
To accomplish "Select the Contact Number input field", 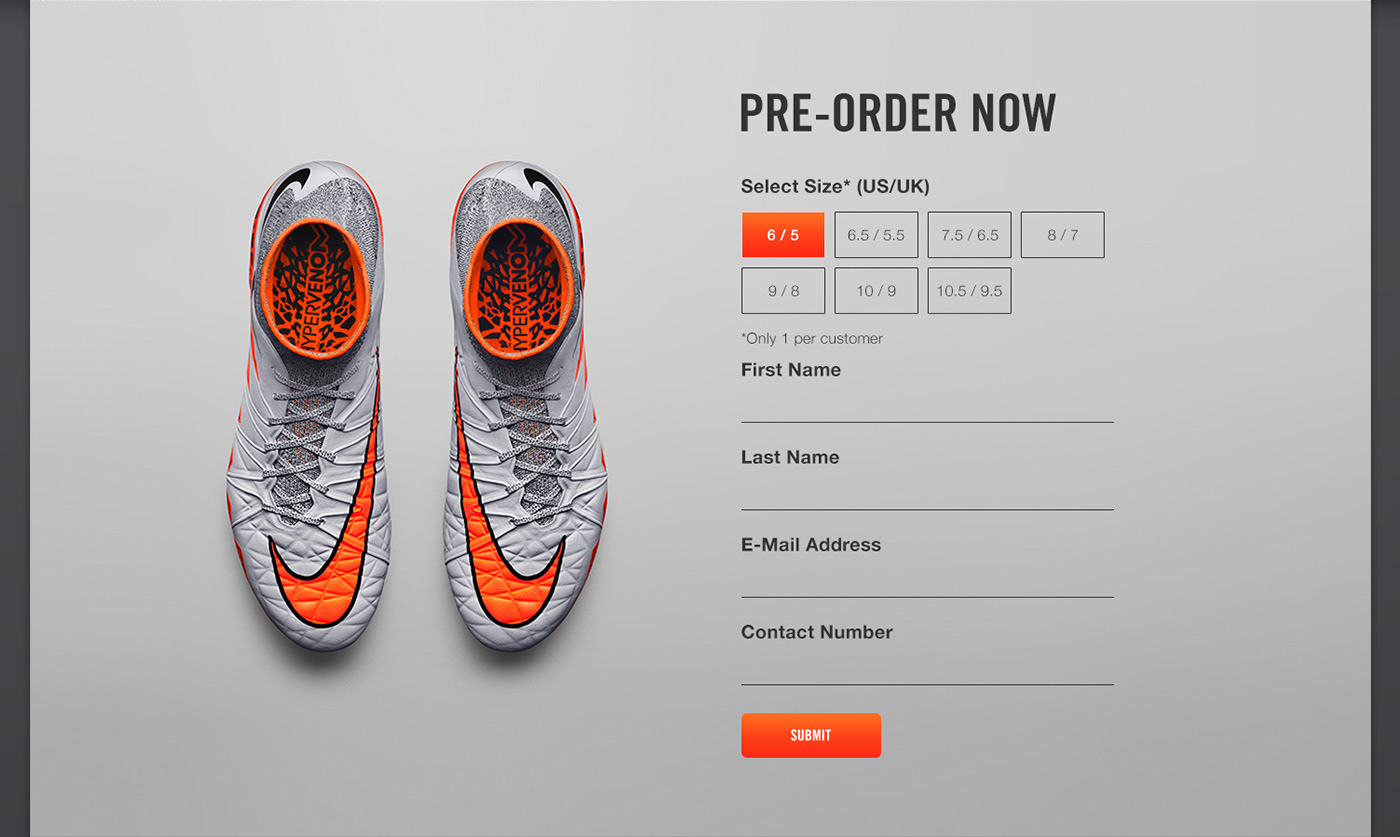I will (x=927, y=667).
